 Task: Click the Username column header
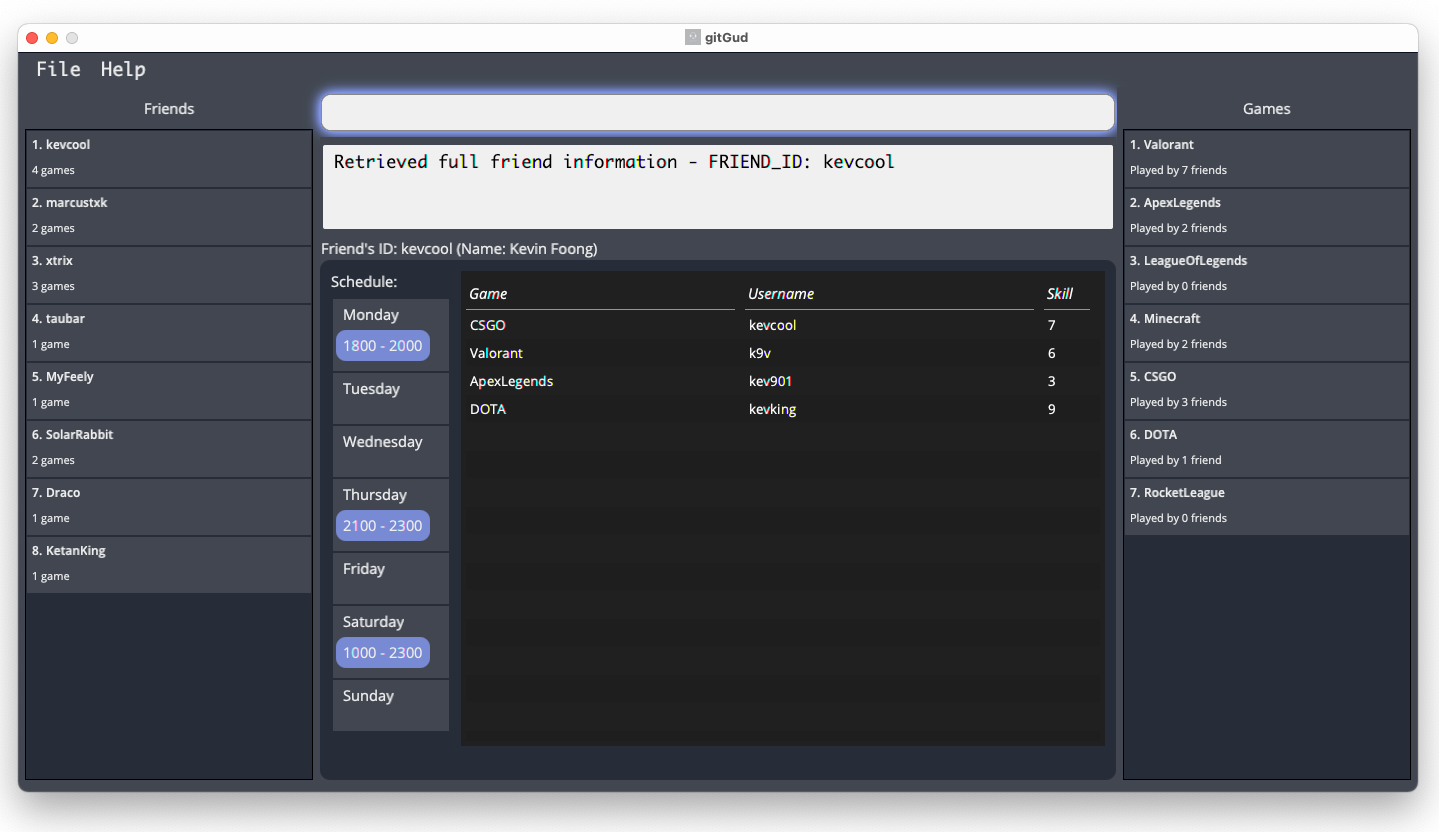[x=890, y=294]
